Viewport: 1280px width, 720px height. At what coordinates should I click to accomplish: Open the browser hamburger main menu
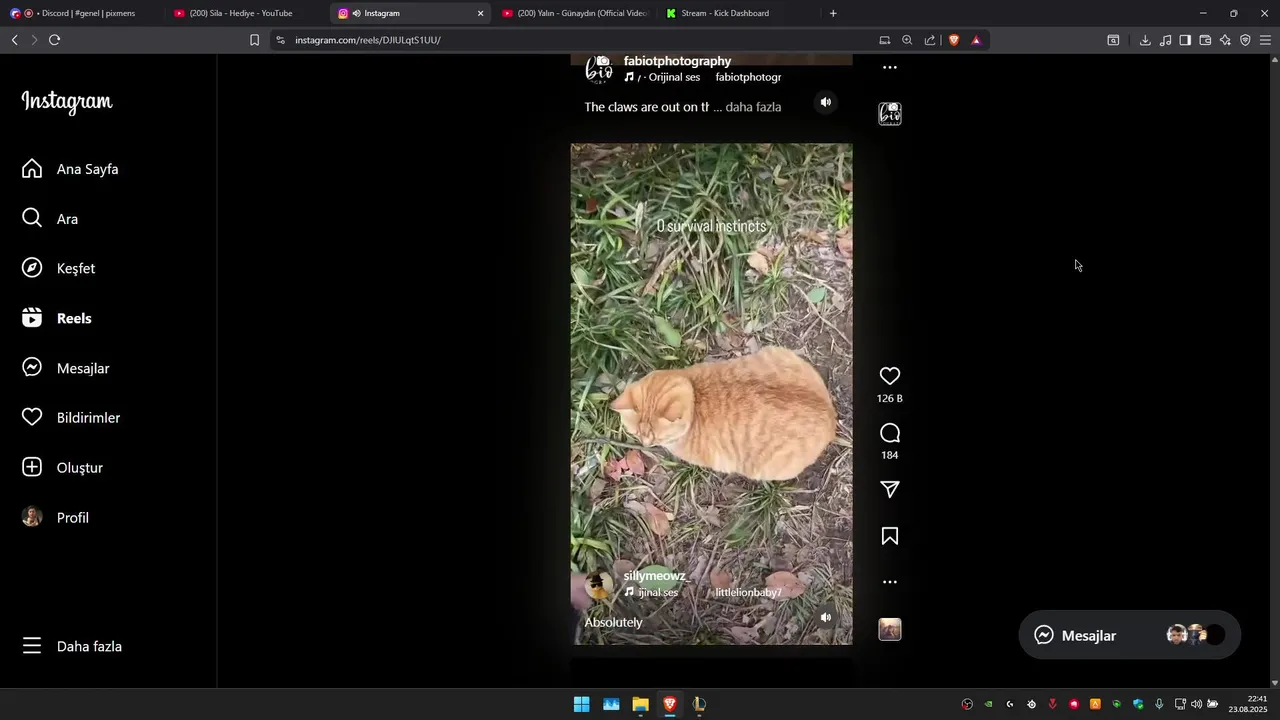(x=1265, y=40)
